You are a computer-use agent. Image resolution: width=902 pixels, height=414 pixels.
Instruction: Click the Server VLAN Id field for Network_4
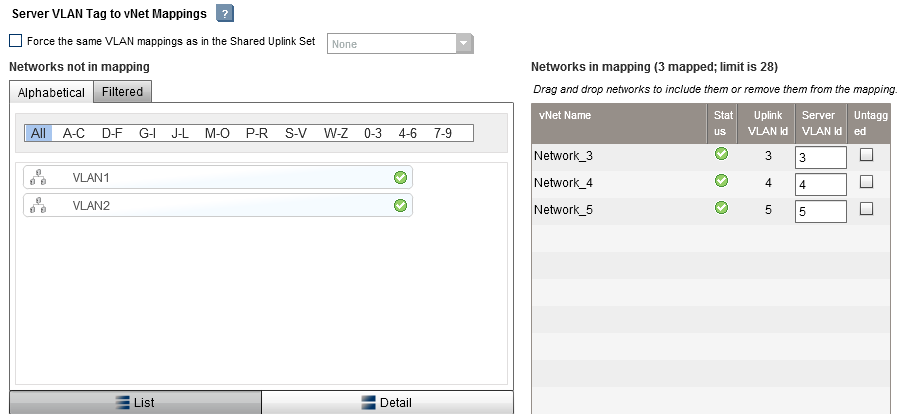[x=820, y=184]
